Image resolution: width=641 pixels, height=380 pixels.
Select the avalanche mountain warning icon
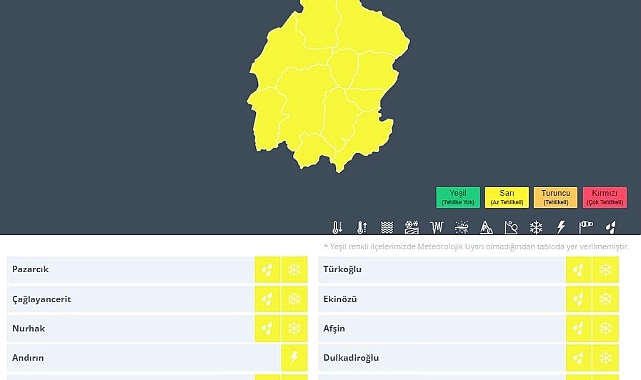click(486, 227)
